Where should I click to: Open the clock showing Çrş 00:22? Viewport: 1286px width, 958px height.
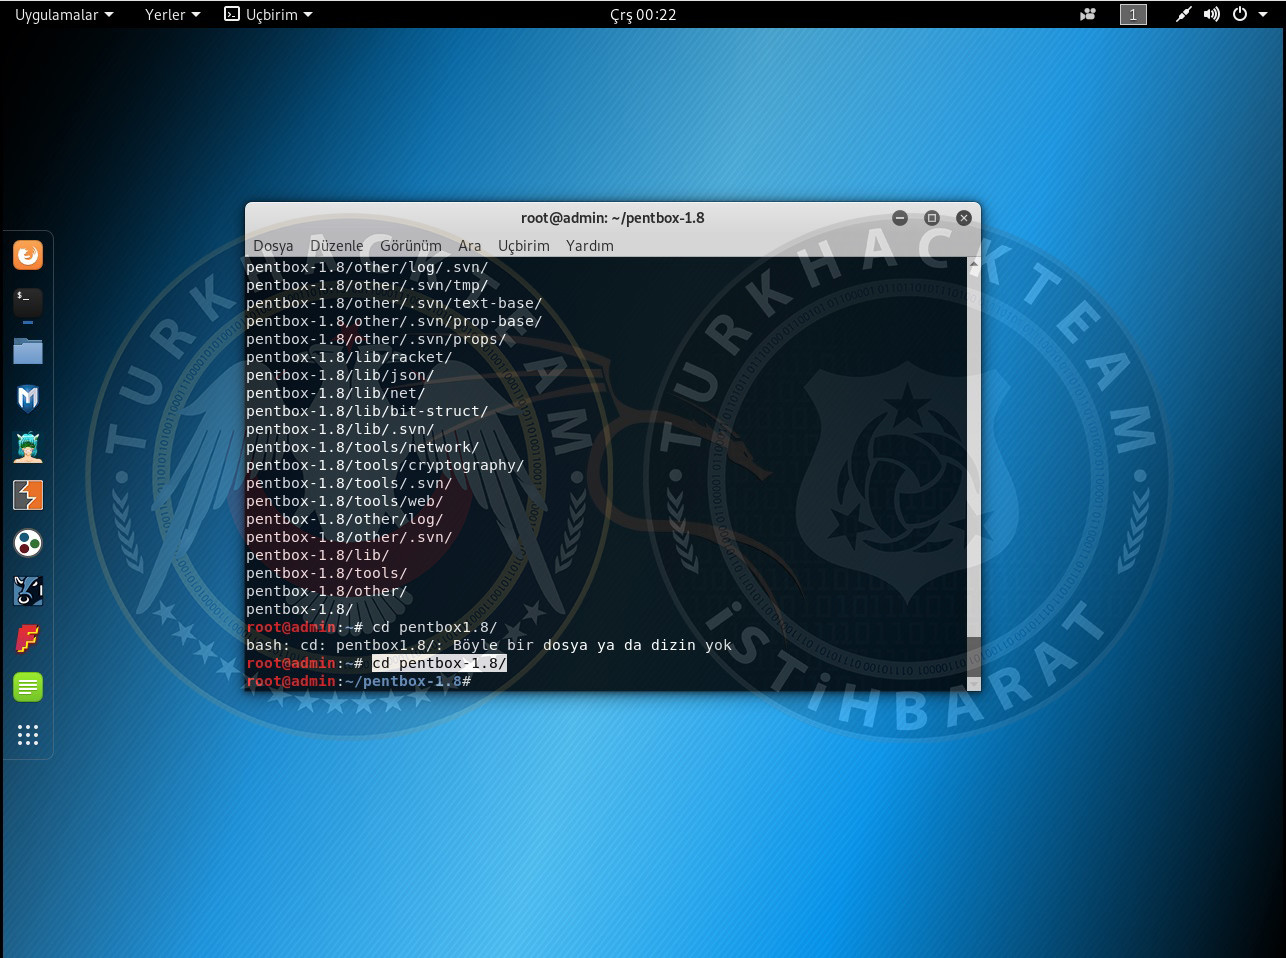pos(643,15)
